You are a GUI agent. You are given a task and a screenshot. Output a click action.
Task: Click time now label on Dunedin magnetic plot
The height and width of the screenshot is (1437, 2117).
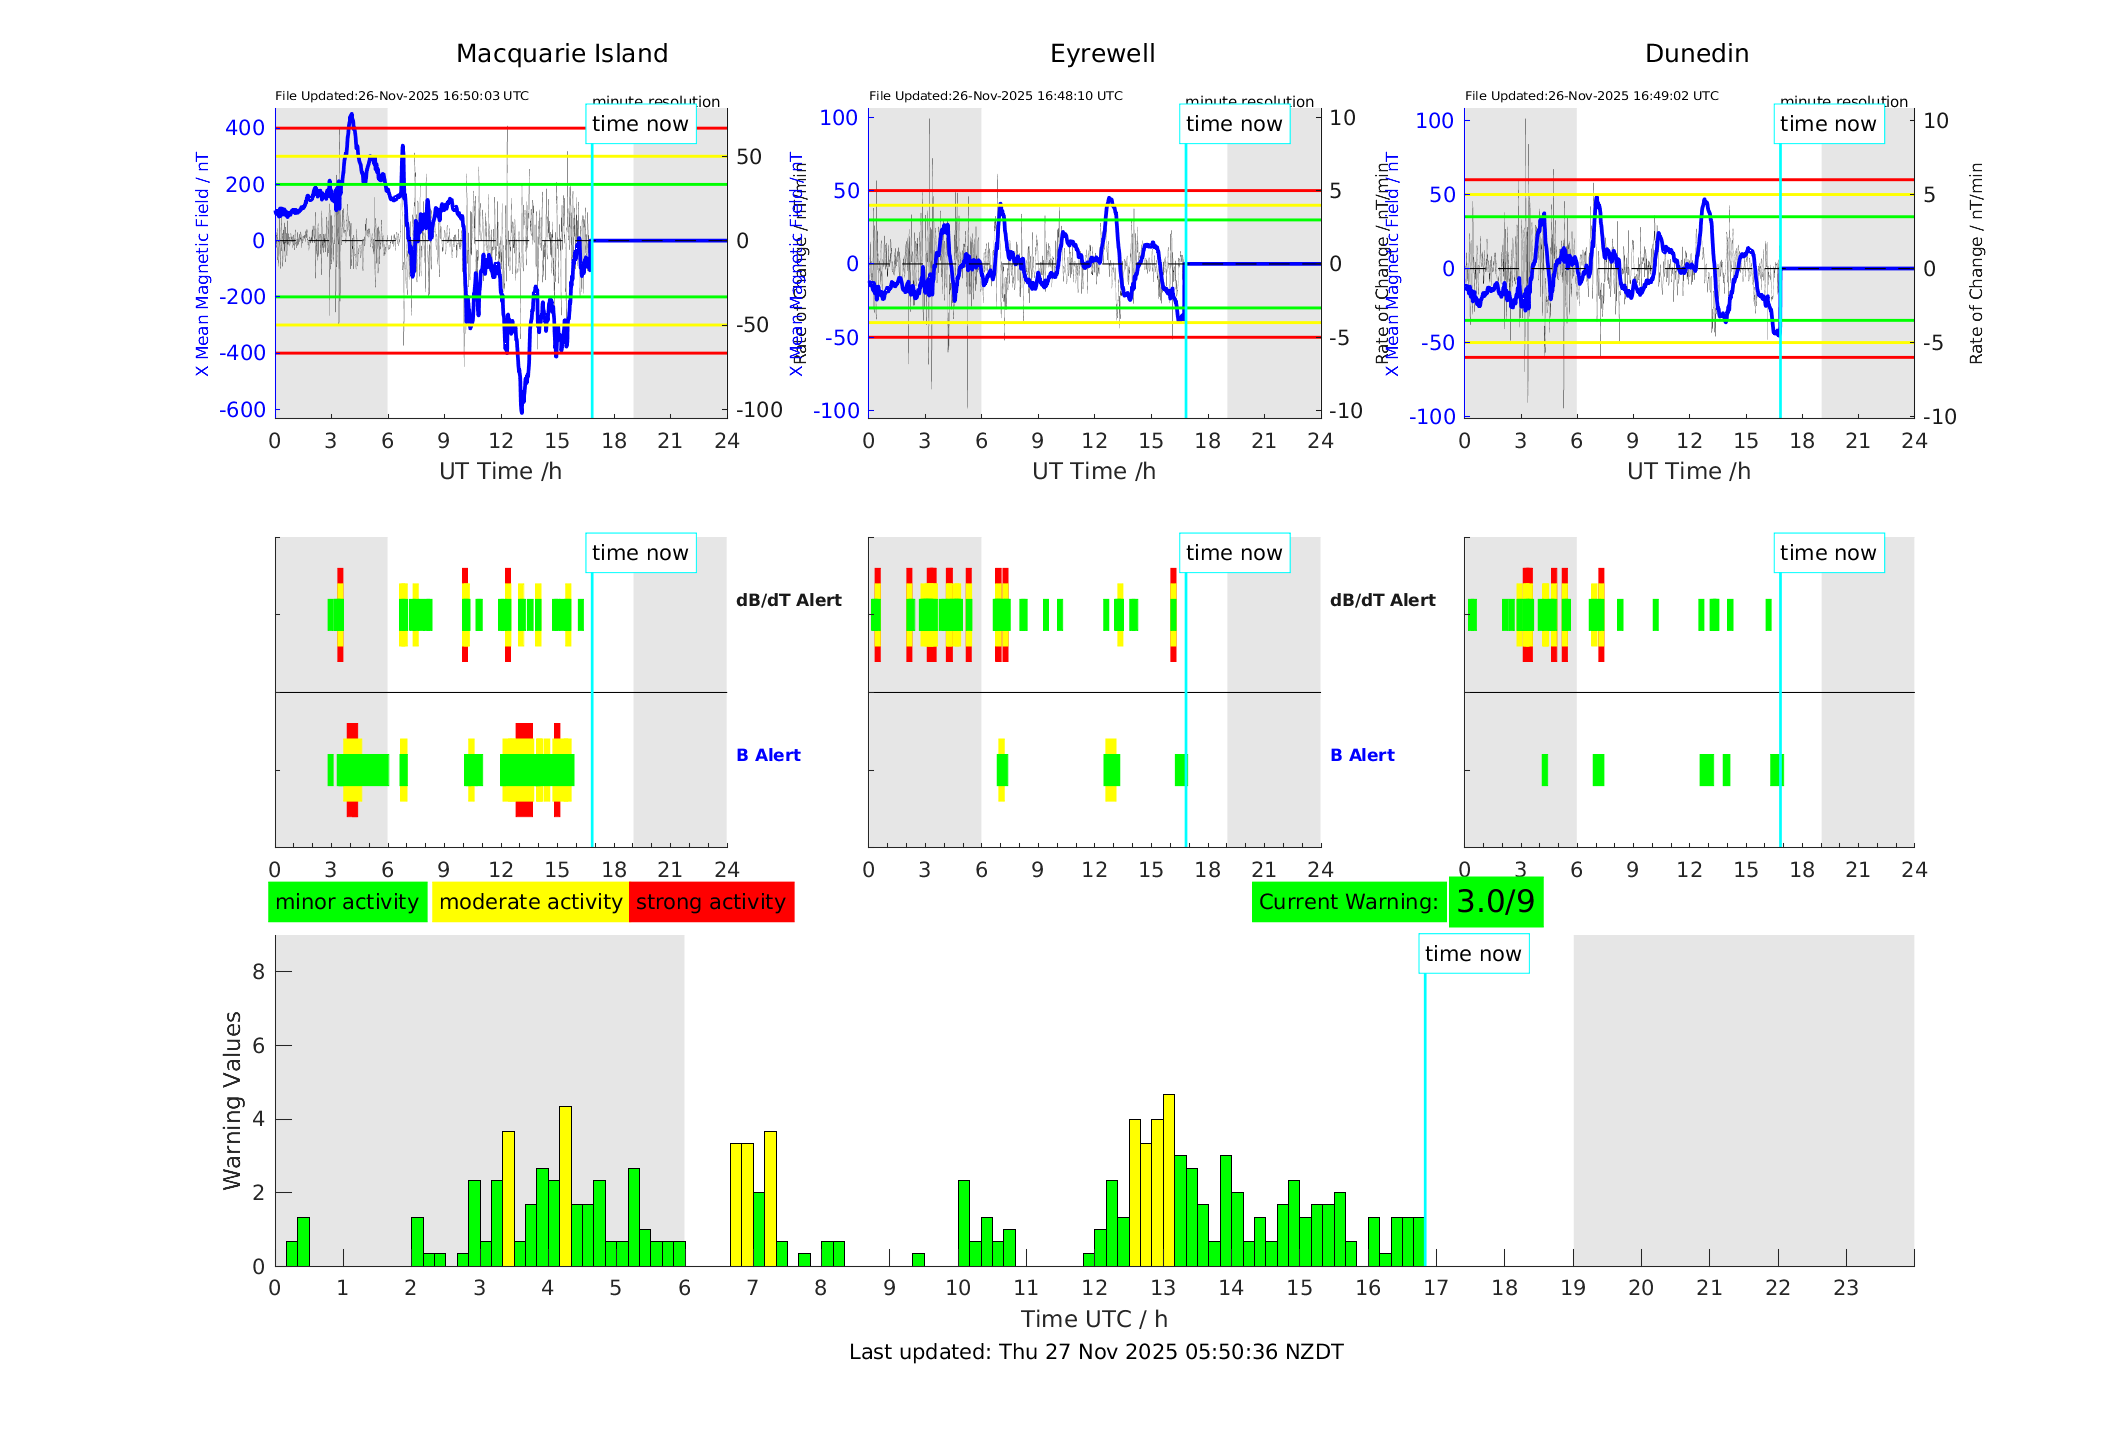(1828, 124)
